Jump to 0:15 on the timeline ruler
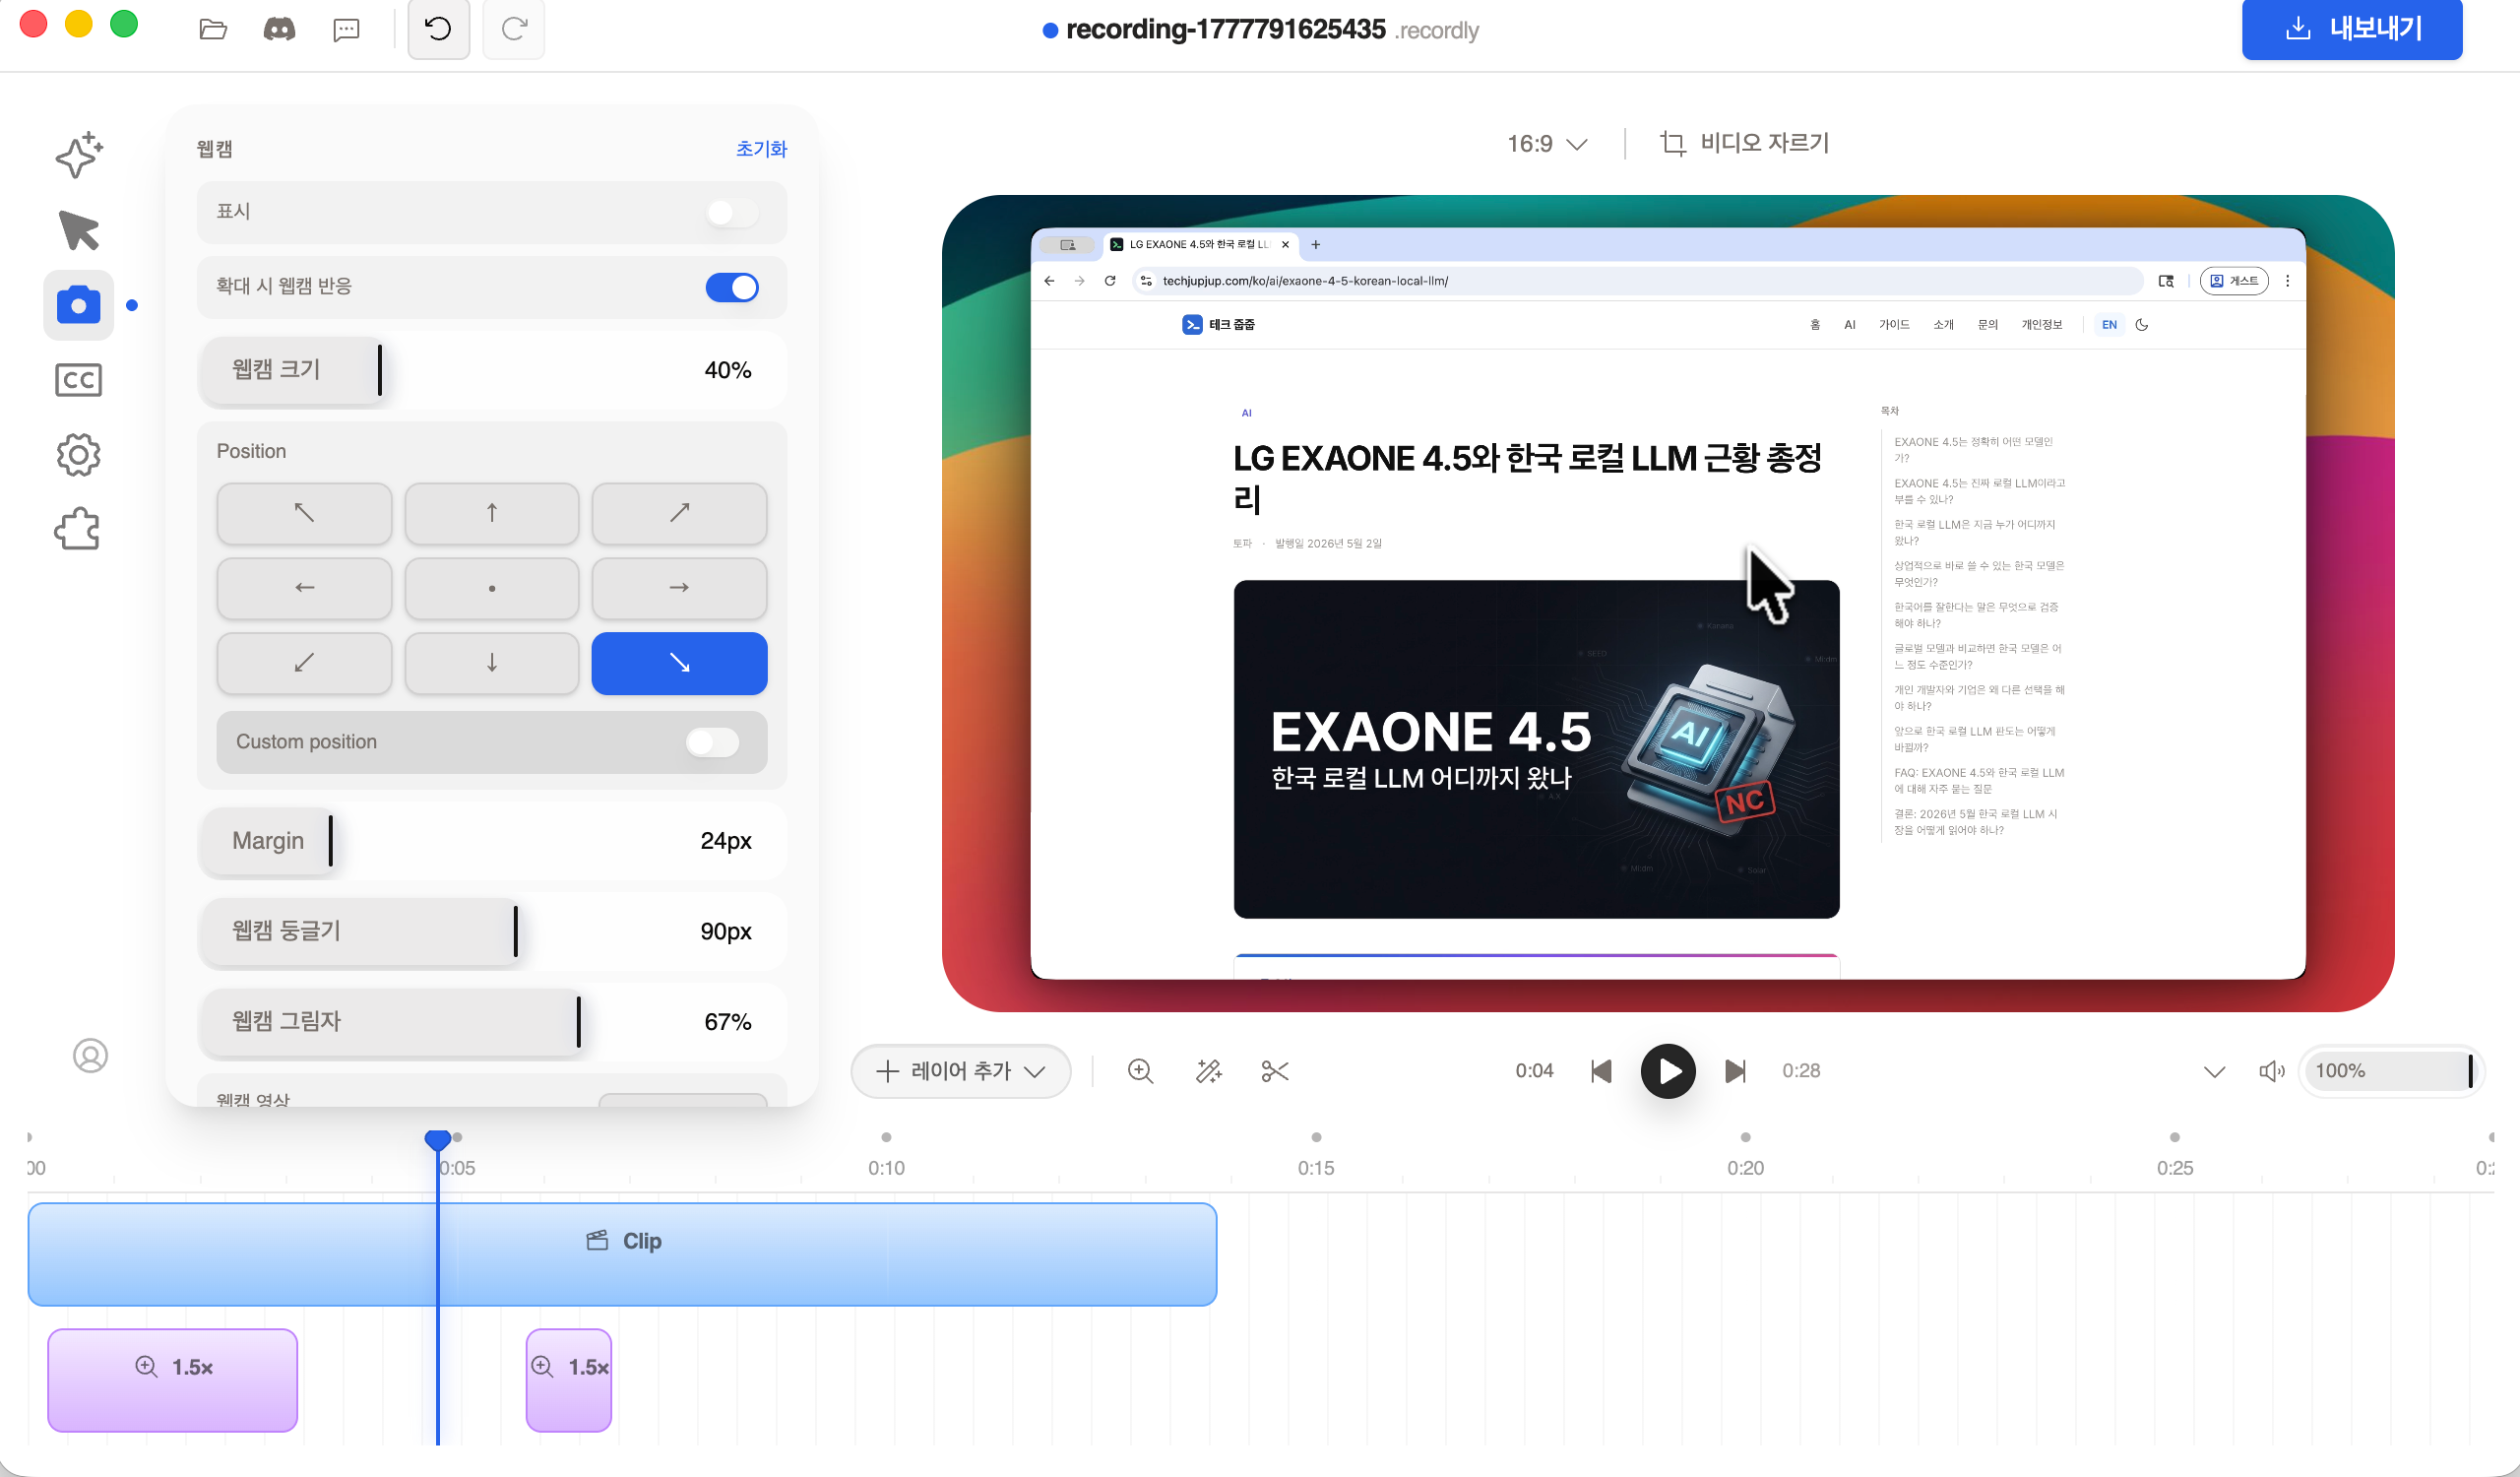This screenshot has height=1477, width=2520. 1316,1168
